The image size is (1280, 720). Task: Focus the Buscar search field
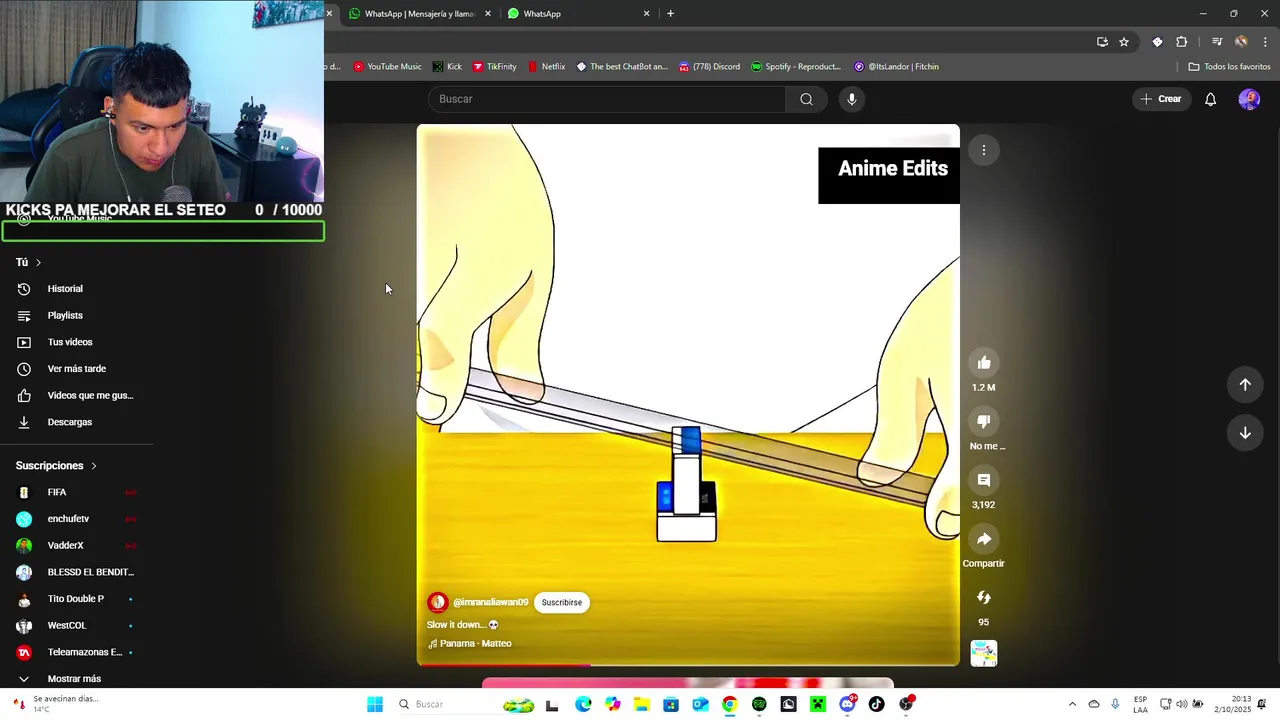(608, 99)
